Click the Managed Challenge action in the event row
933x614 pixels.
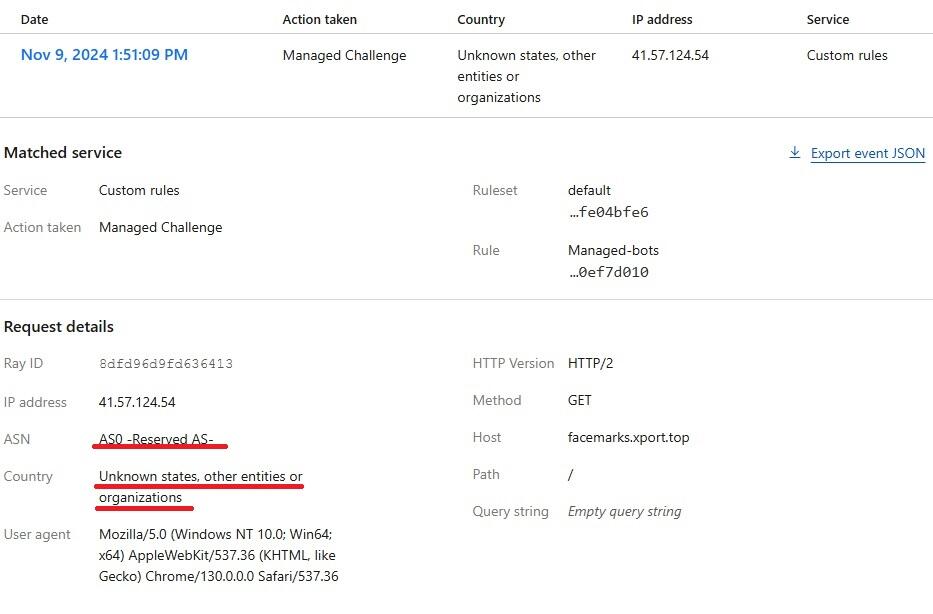[345, 55]
